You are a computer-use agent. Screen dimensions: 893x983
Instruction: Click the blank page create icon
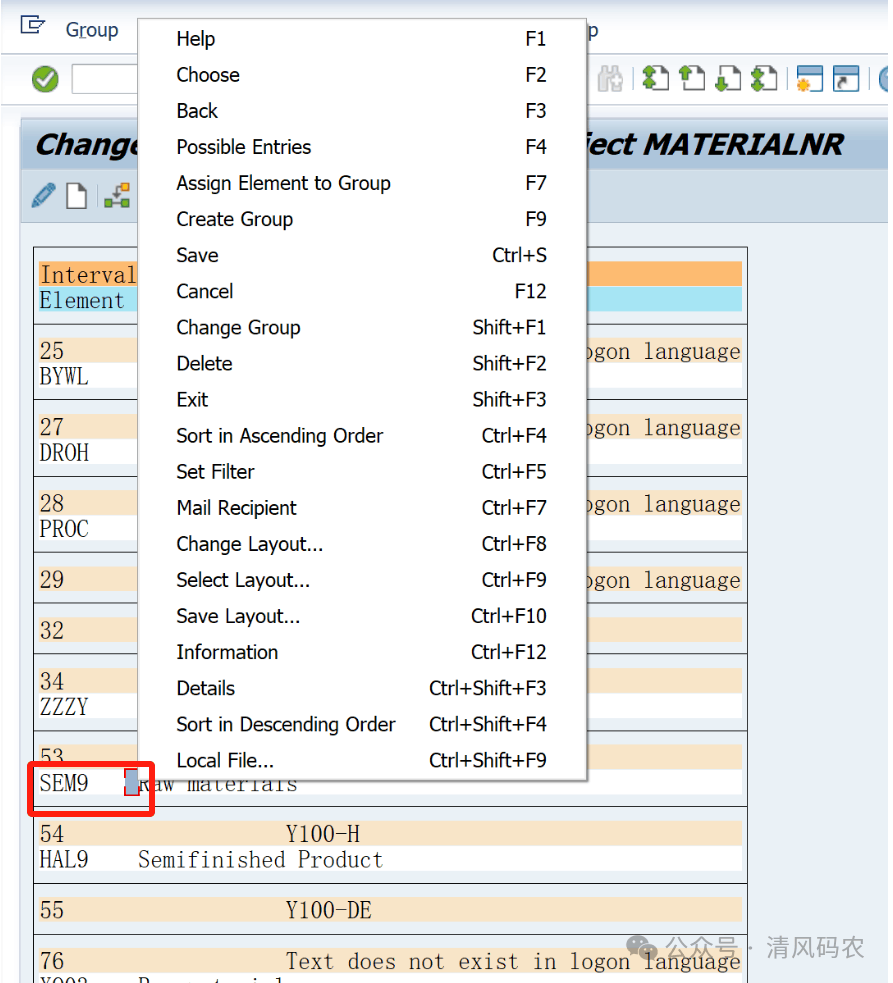click(77, 195)
